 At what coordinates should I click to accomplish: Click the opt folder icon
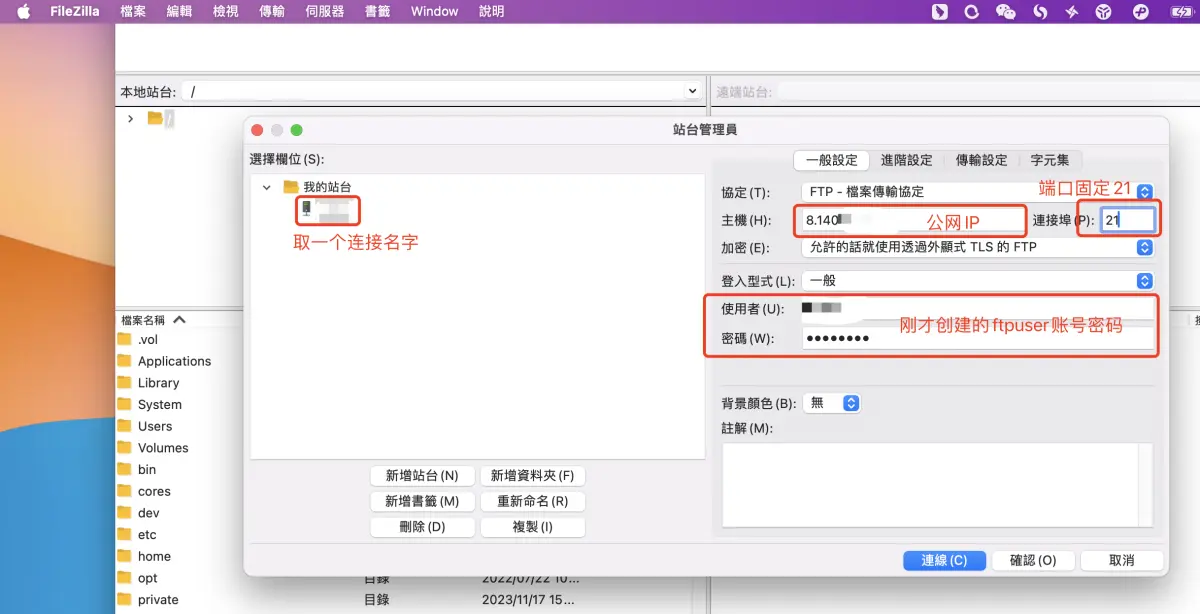click(x=125, y=577)
